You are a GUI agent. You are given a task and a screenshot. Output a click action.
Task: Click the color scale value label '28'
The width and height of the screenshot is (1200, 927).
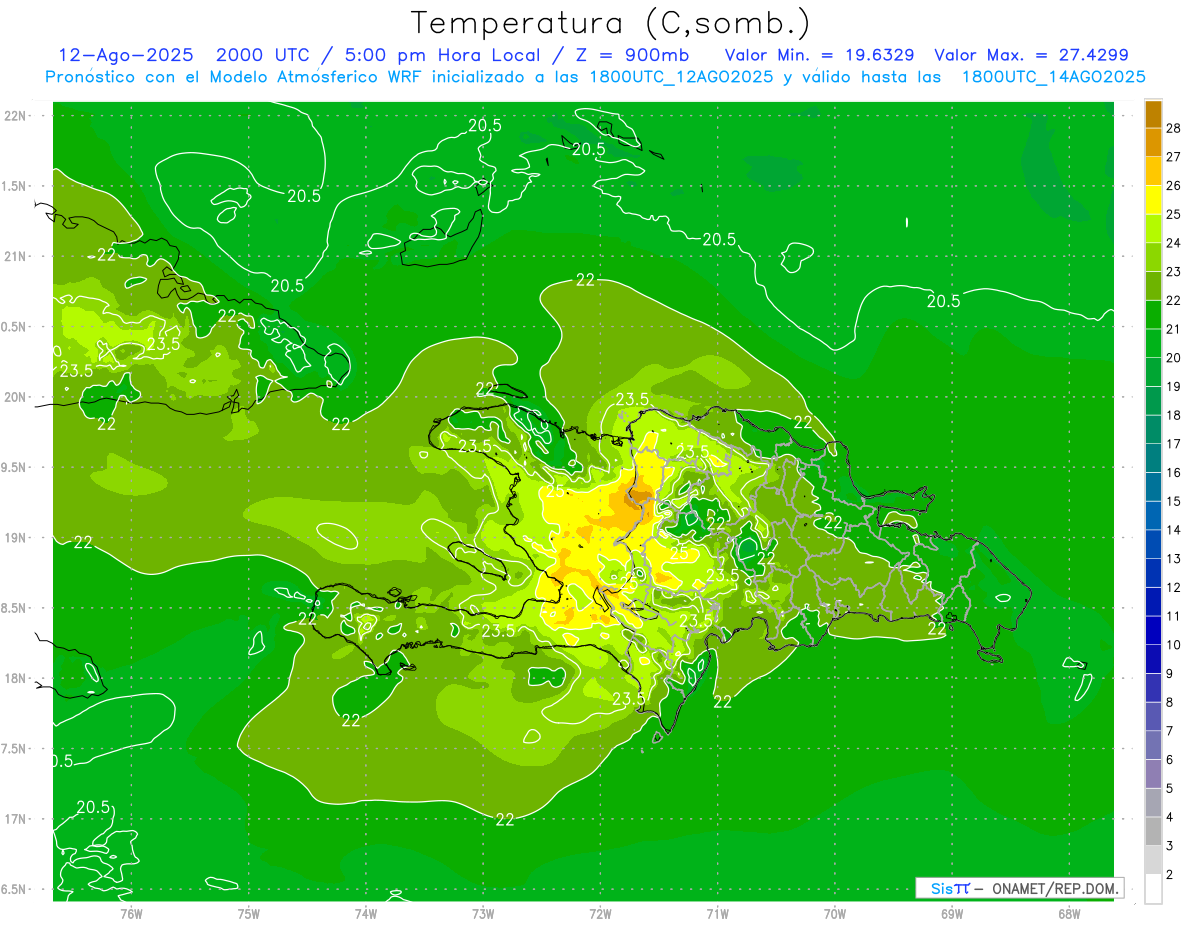(x=1173, y=127)
